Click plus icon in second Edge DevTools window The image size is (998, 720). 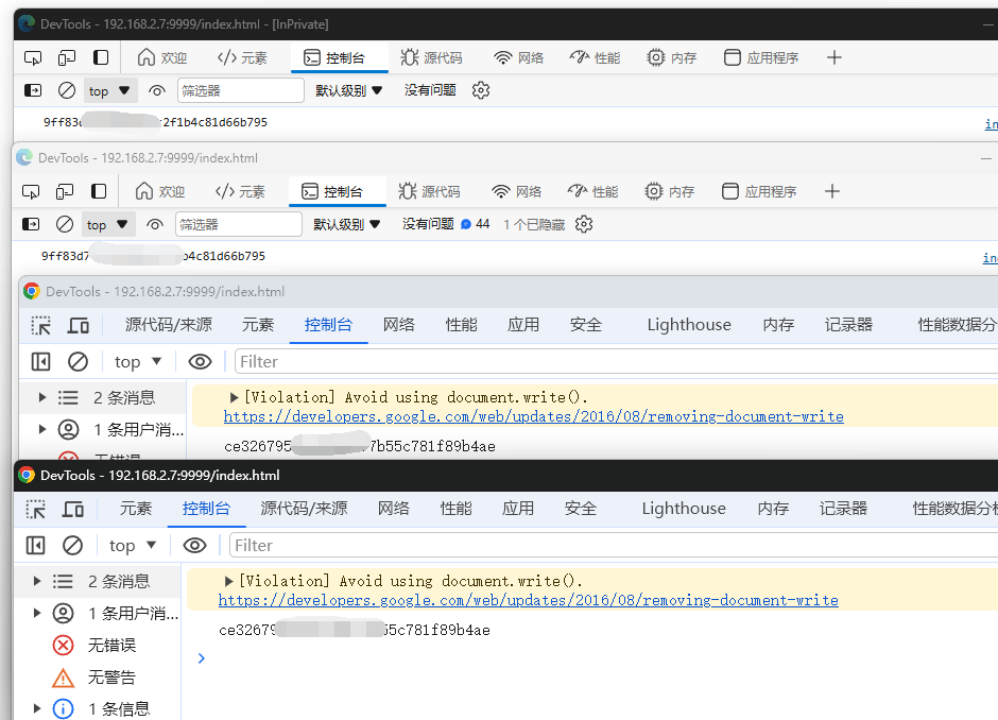(832, 192)
